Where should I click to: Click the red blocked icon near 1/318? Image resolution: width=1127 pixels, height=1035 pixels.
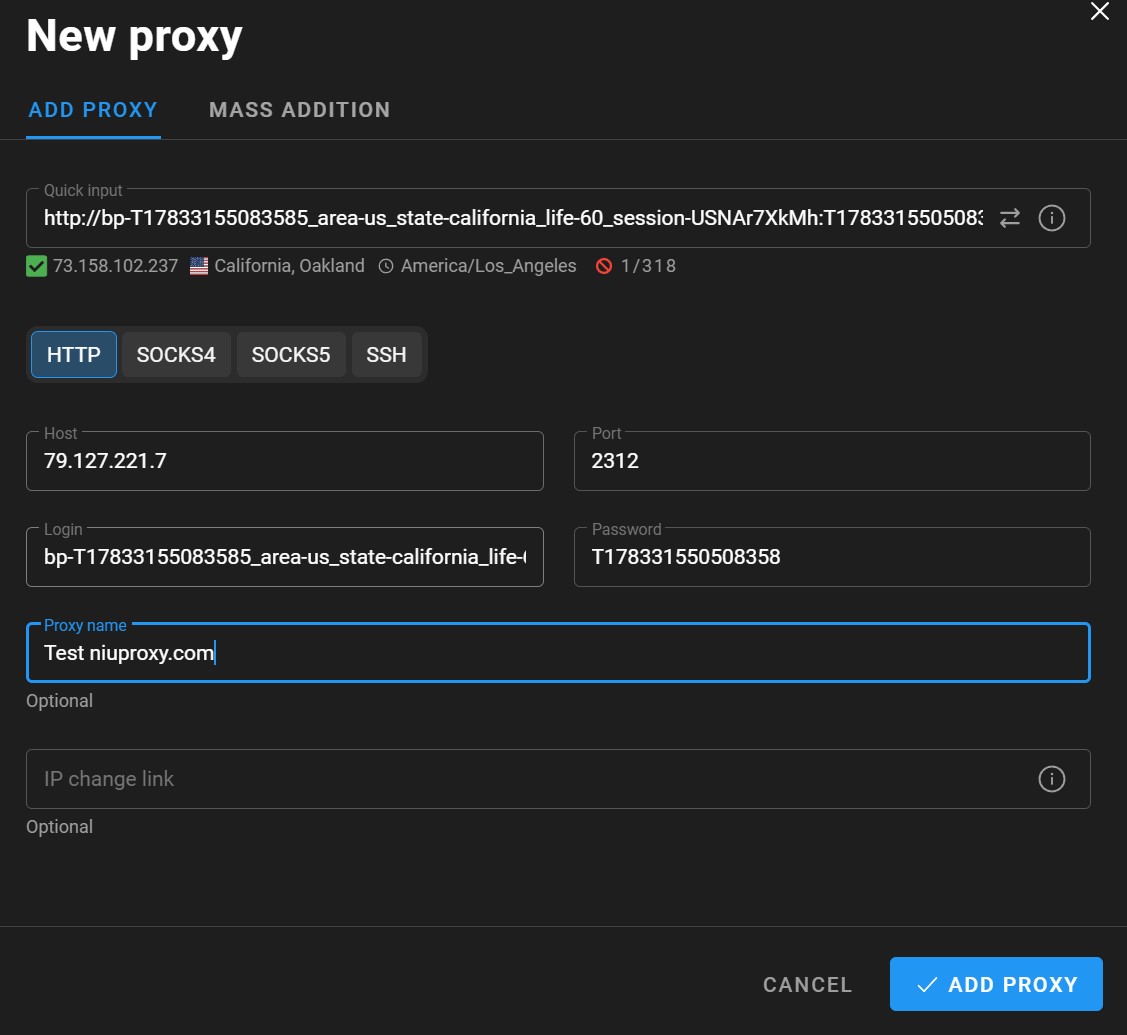tap(604, 266)
